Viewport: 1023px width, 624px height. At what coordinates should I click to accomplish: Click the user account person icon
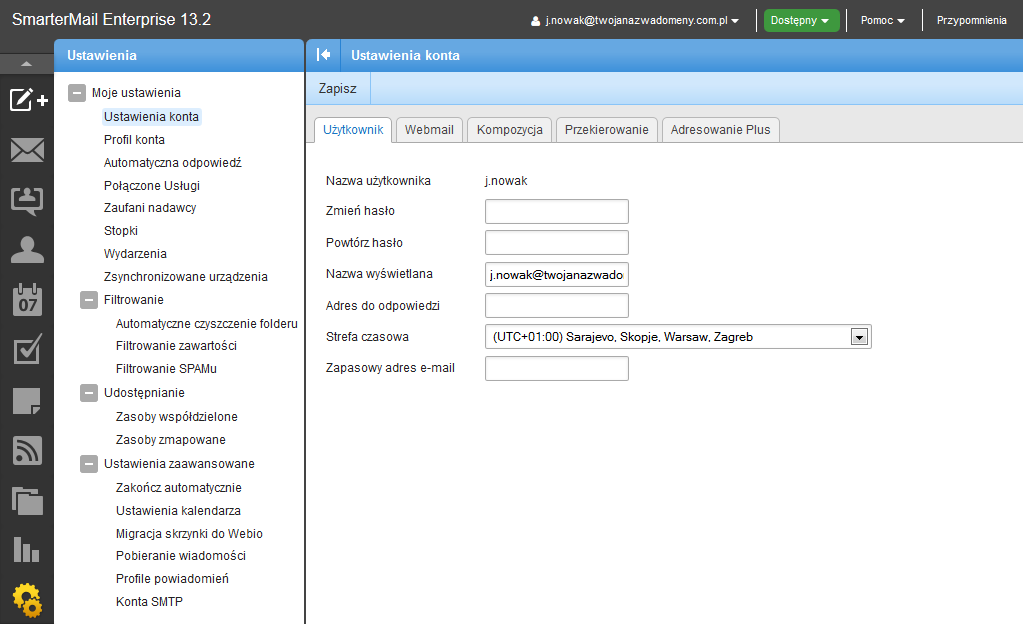tap(536, 21)
